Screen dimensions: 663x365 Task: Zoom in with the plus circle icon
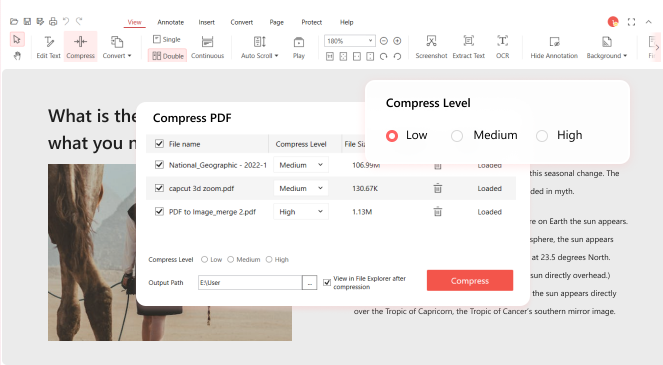pyautogui.click(x=397, y=41)
